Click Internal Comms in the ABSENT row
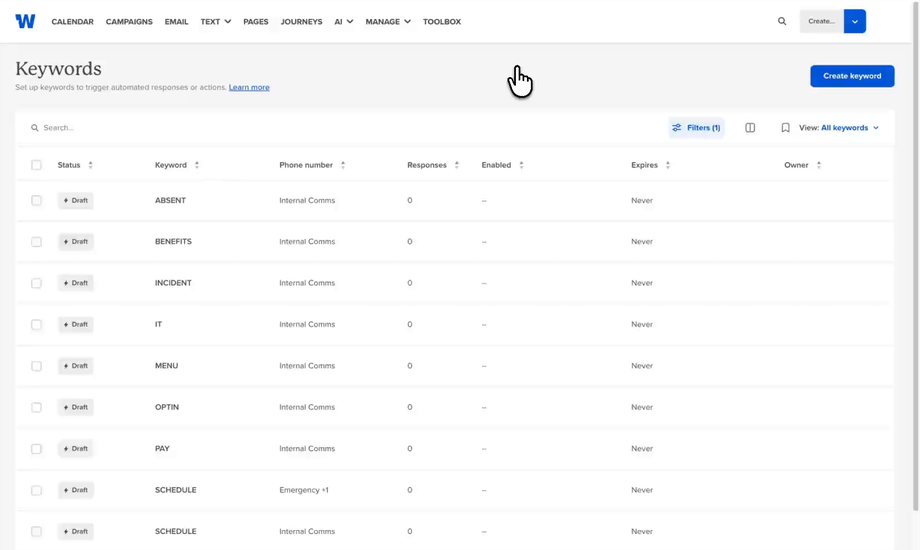The image size is (920, 550). pos(307,200)
